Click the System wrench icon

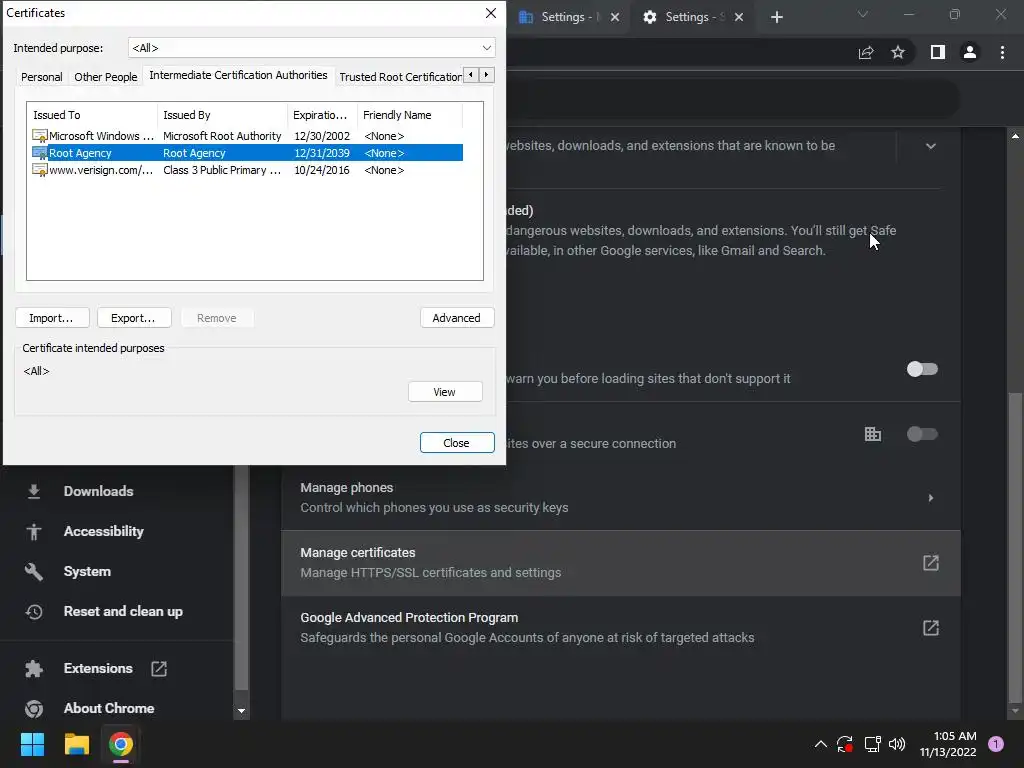(x=34, y=571)
